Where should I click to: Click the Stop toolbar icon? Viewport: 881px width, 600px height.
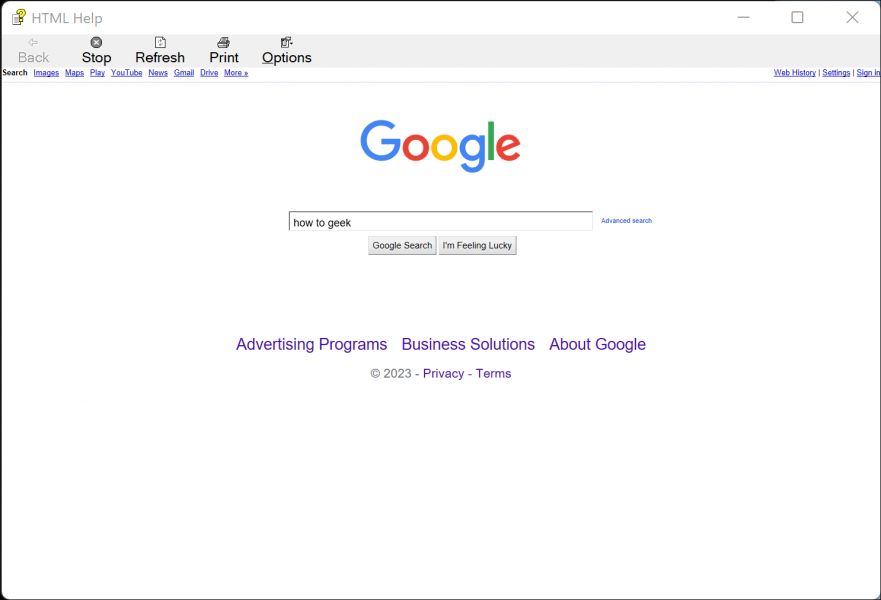(x=96, y=43)
